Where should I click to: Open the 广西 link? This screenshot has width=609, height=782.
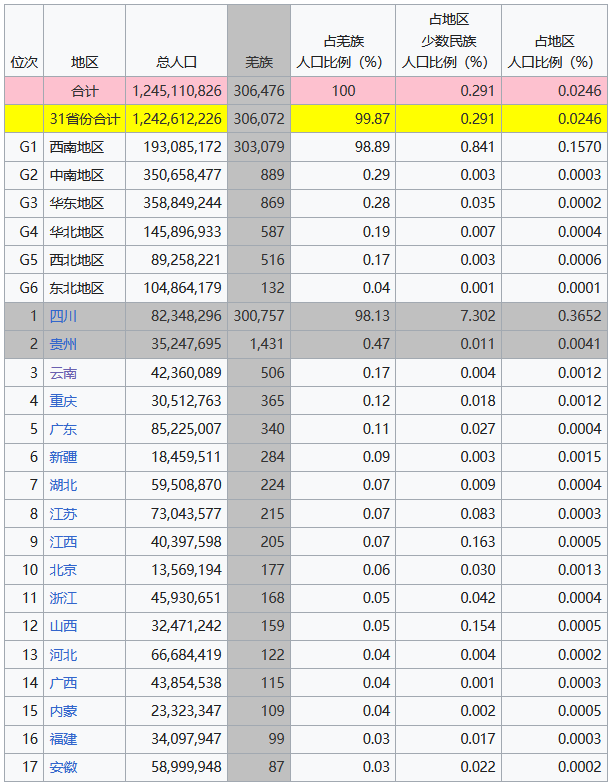coord(63,682)
